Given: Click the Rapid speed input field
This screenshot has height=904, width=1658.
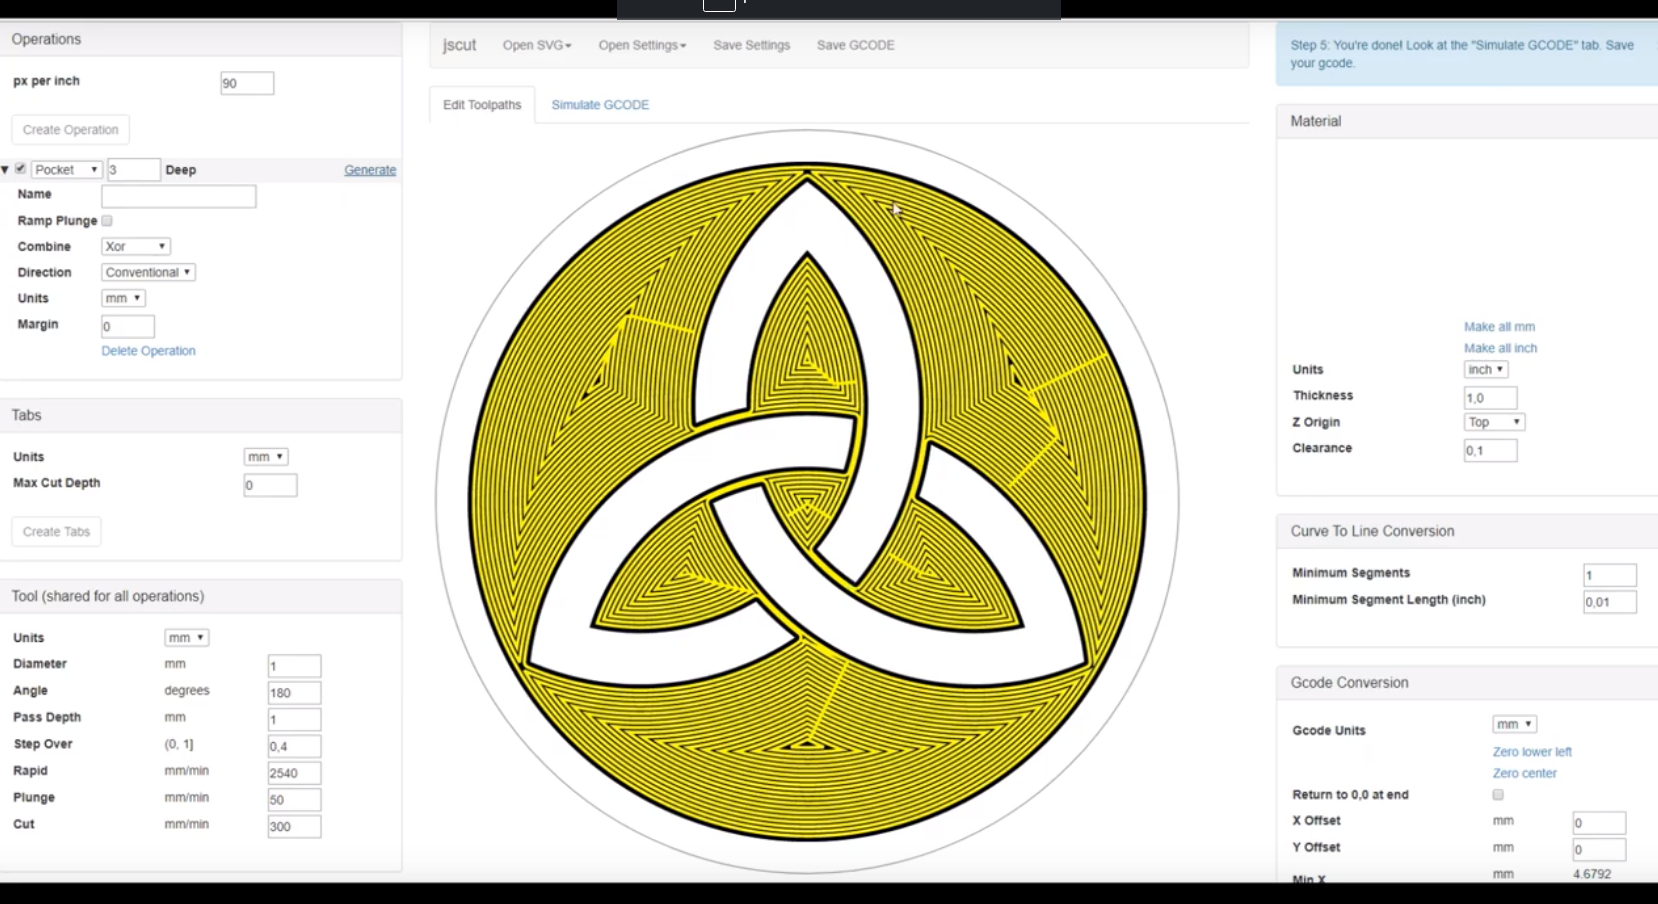Looking at the screenshot, I should (294, 773).
